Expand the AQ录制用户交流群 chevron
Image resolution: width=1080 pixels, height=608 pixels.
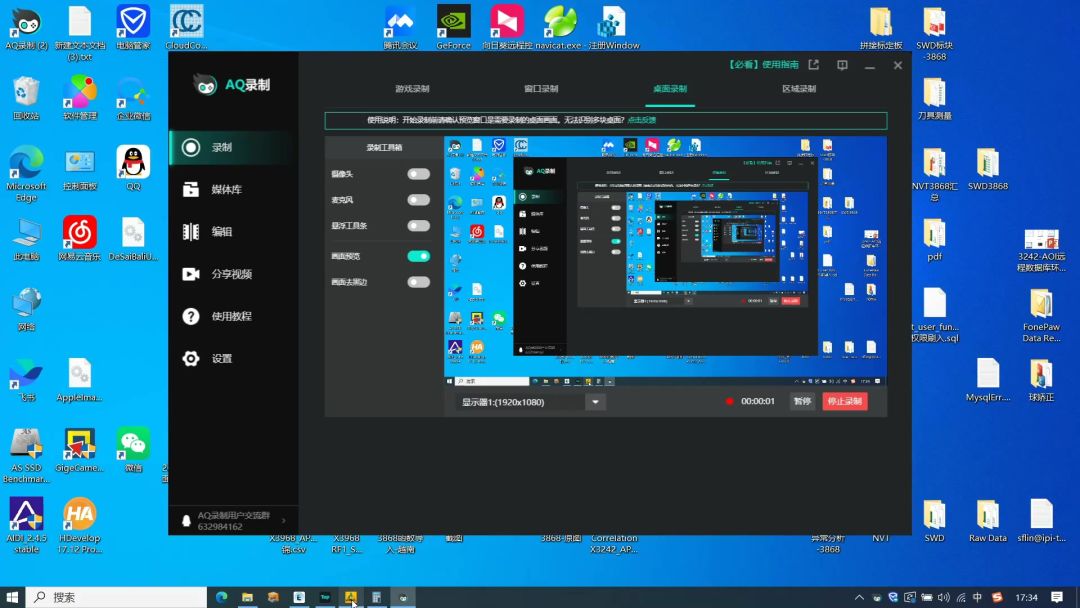click(284, 521)
